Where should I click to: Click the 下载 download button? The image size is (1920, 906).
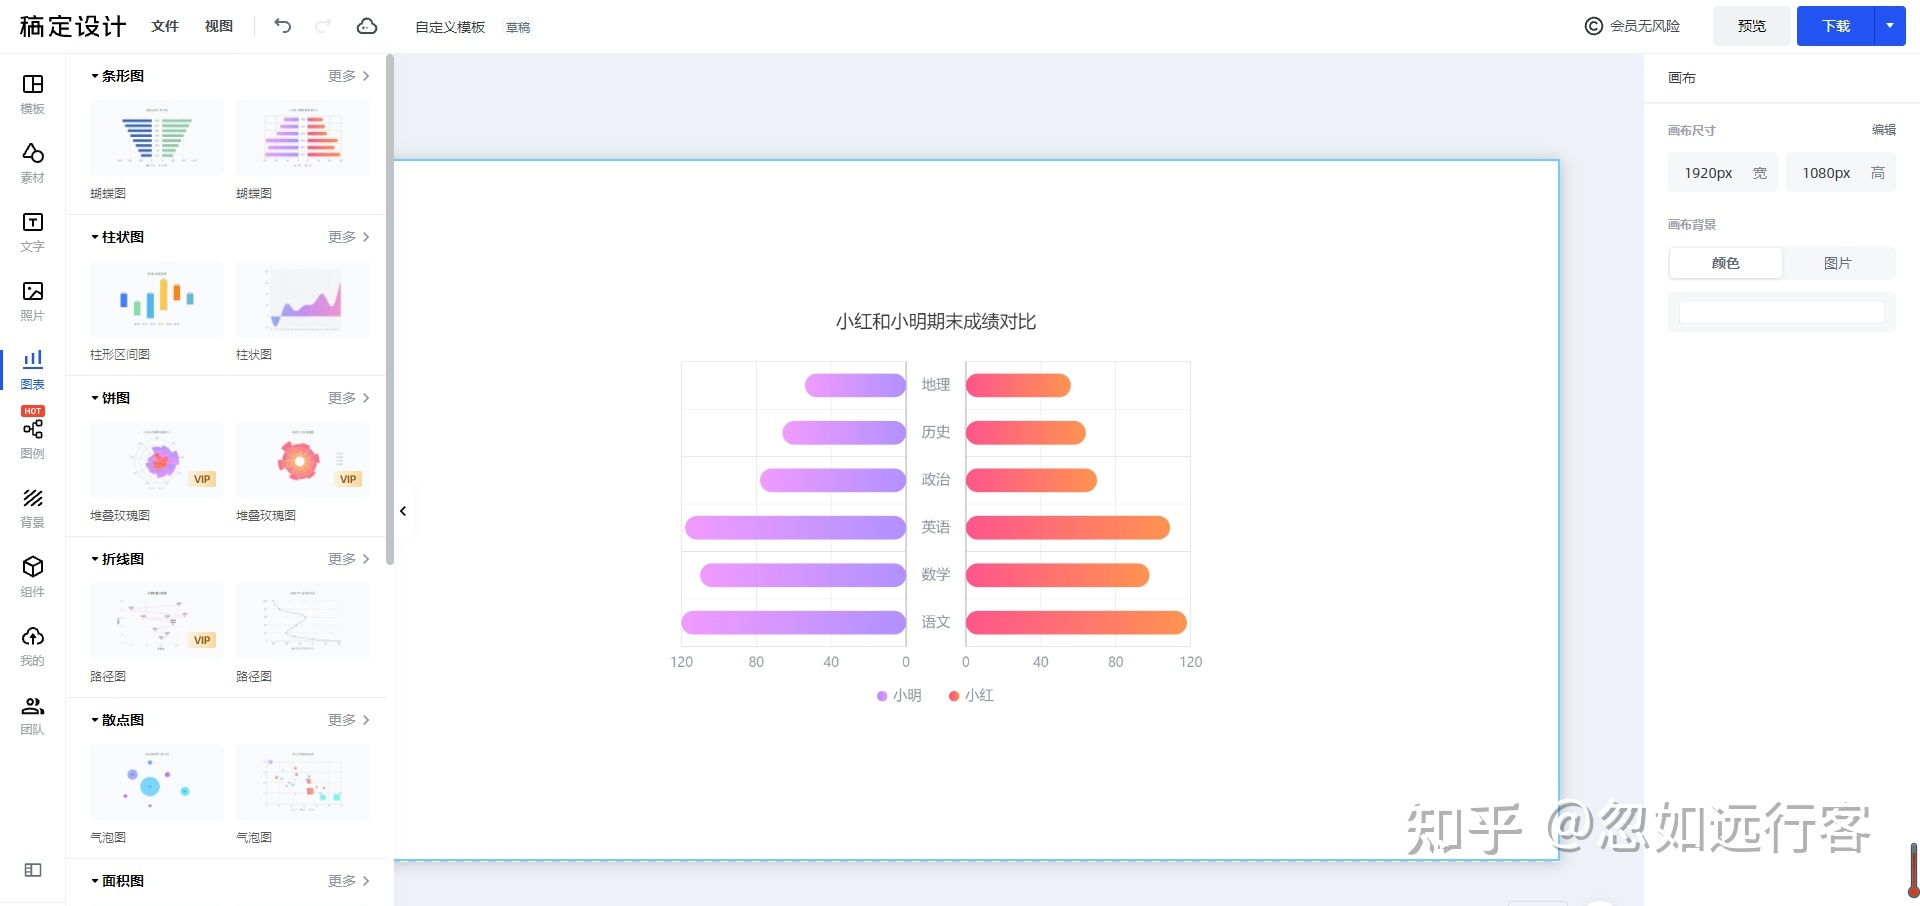click(1836, 26)
